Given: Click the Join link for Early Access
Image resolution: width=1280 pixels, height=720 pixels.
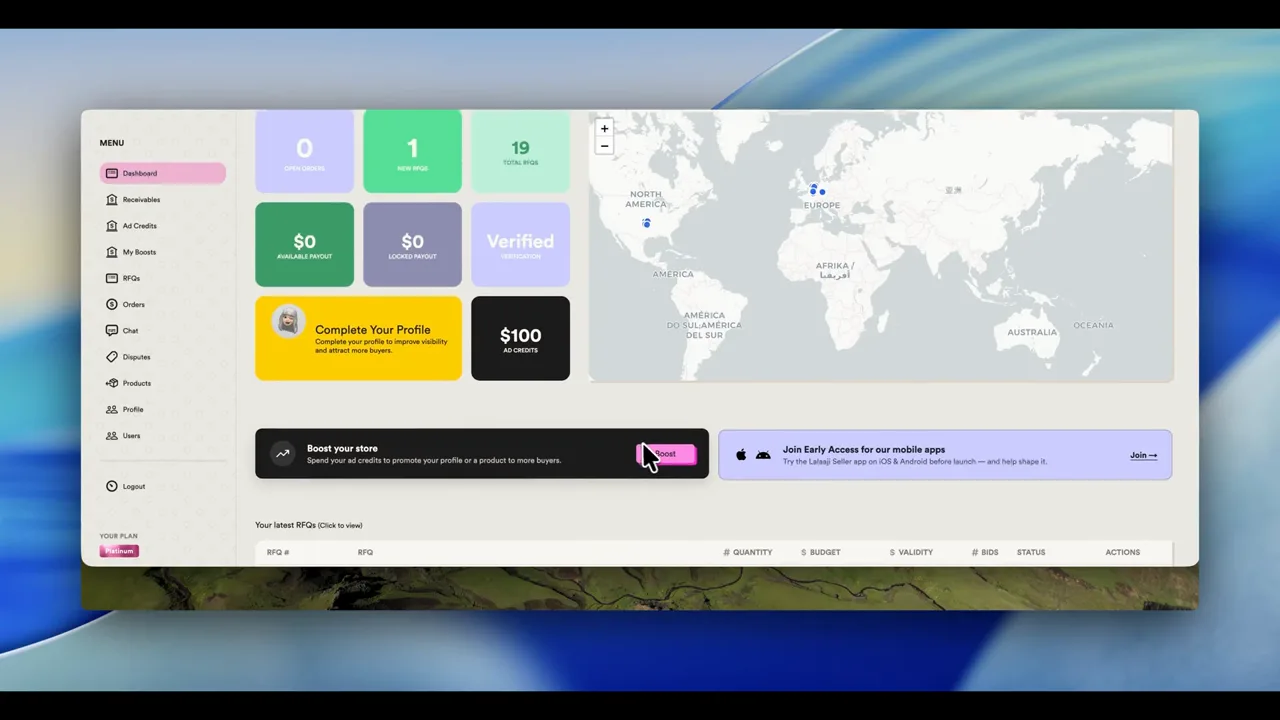Looking at the screenshot, I should [1143, 455].
